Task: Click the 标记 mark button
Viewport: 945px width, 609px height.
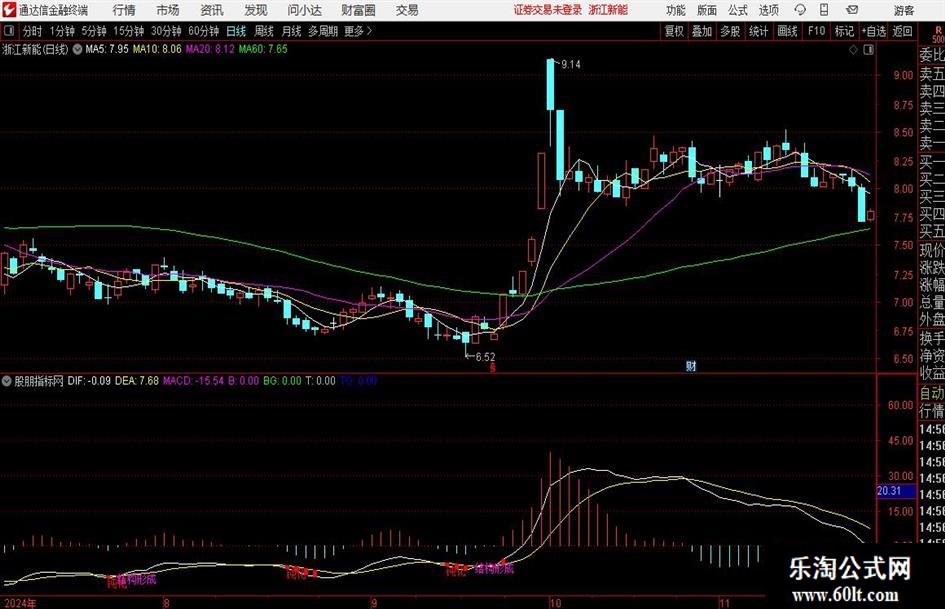Action: 844,31
